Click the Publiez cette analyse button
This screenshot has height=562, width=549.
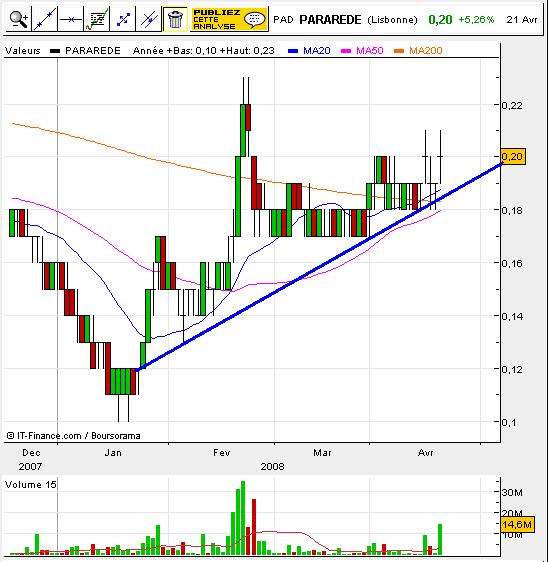click(229, 19)
